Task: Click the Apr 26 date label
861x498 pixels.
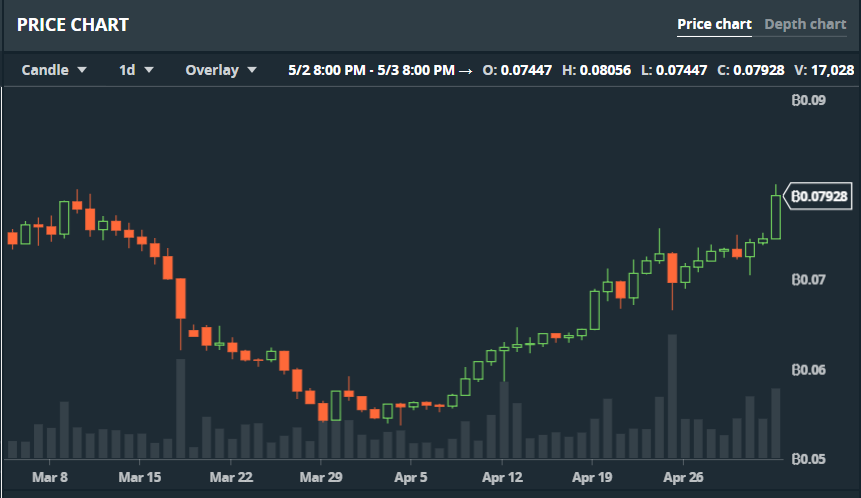Action: [683, 477]
